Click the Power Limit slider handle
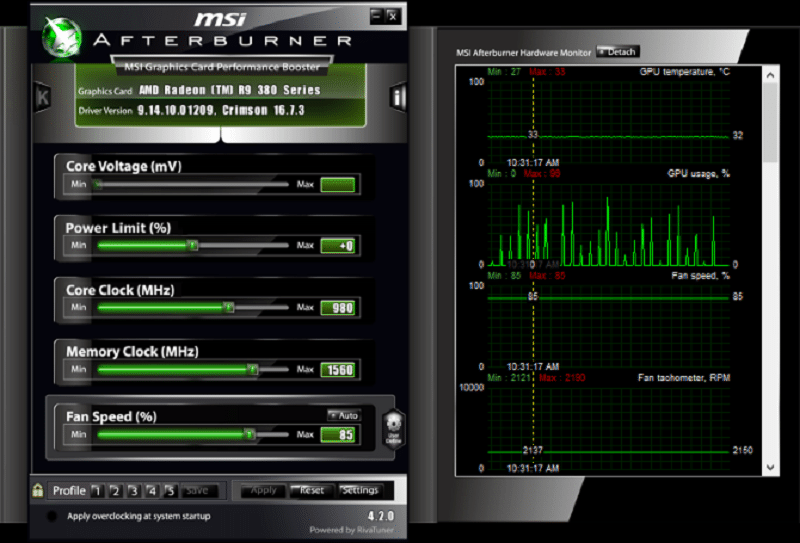The image size is (800, 543). tap(193, 246)
